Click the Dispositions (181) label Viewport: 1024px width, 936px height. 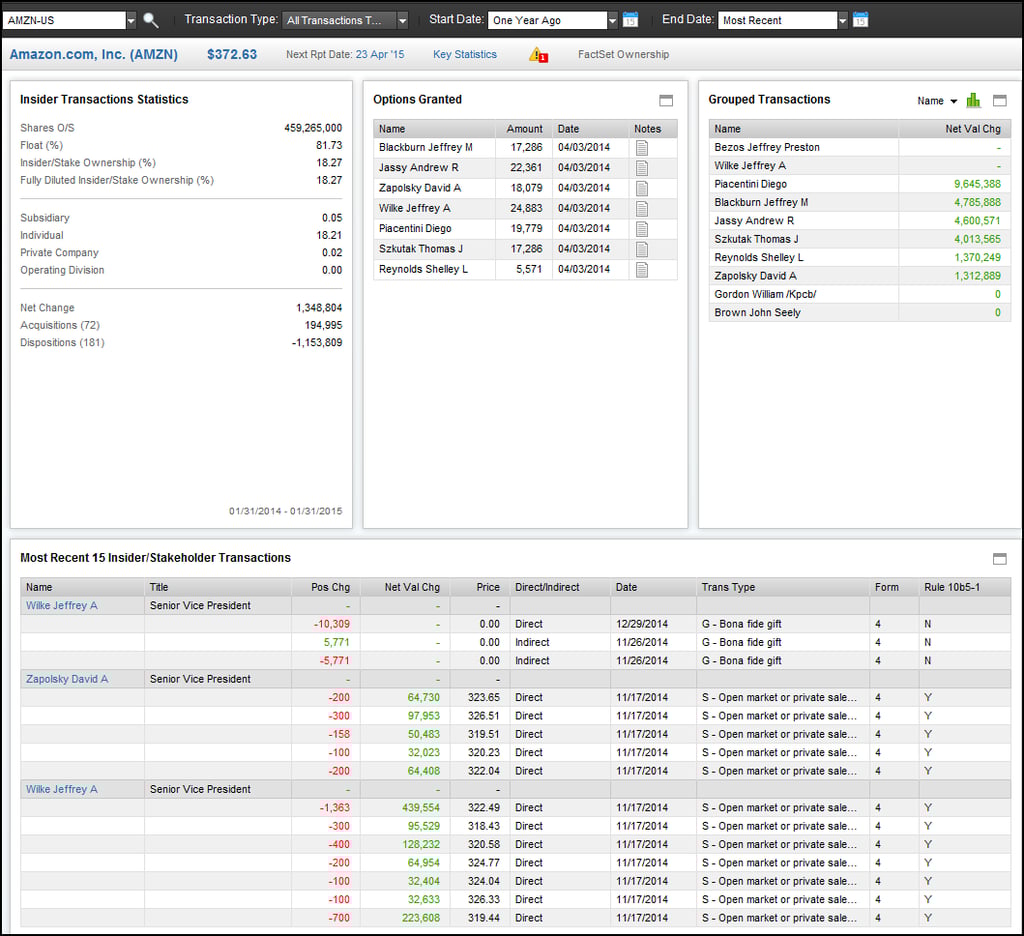point(62,343)
